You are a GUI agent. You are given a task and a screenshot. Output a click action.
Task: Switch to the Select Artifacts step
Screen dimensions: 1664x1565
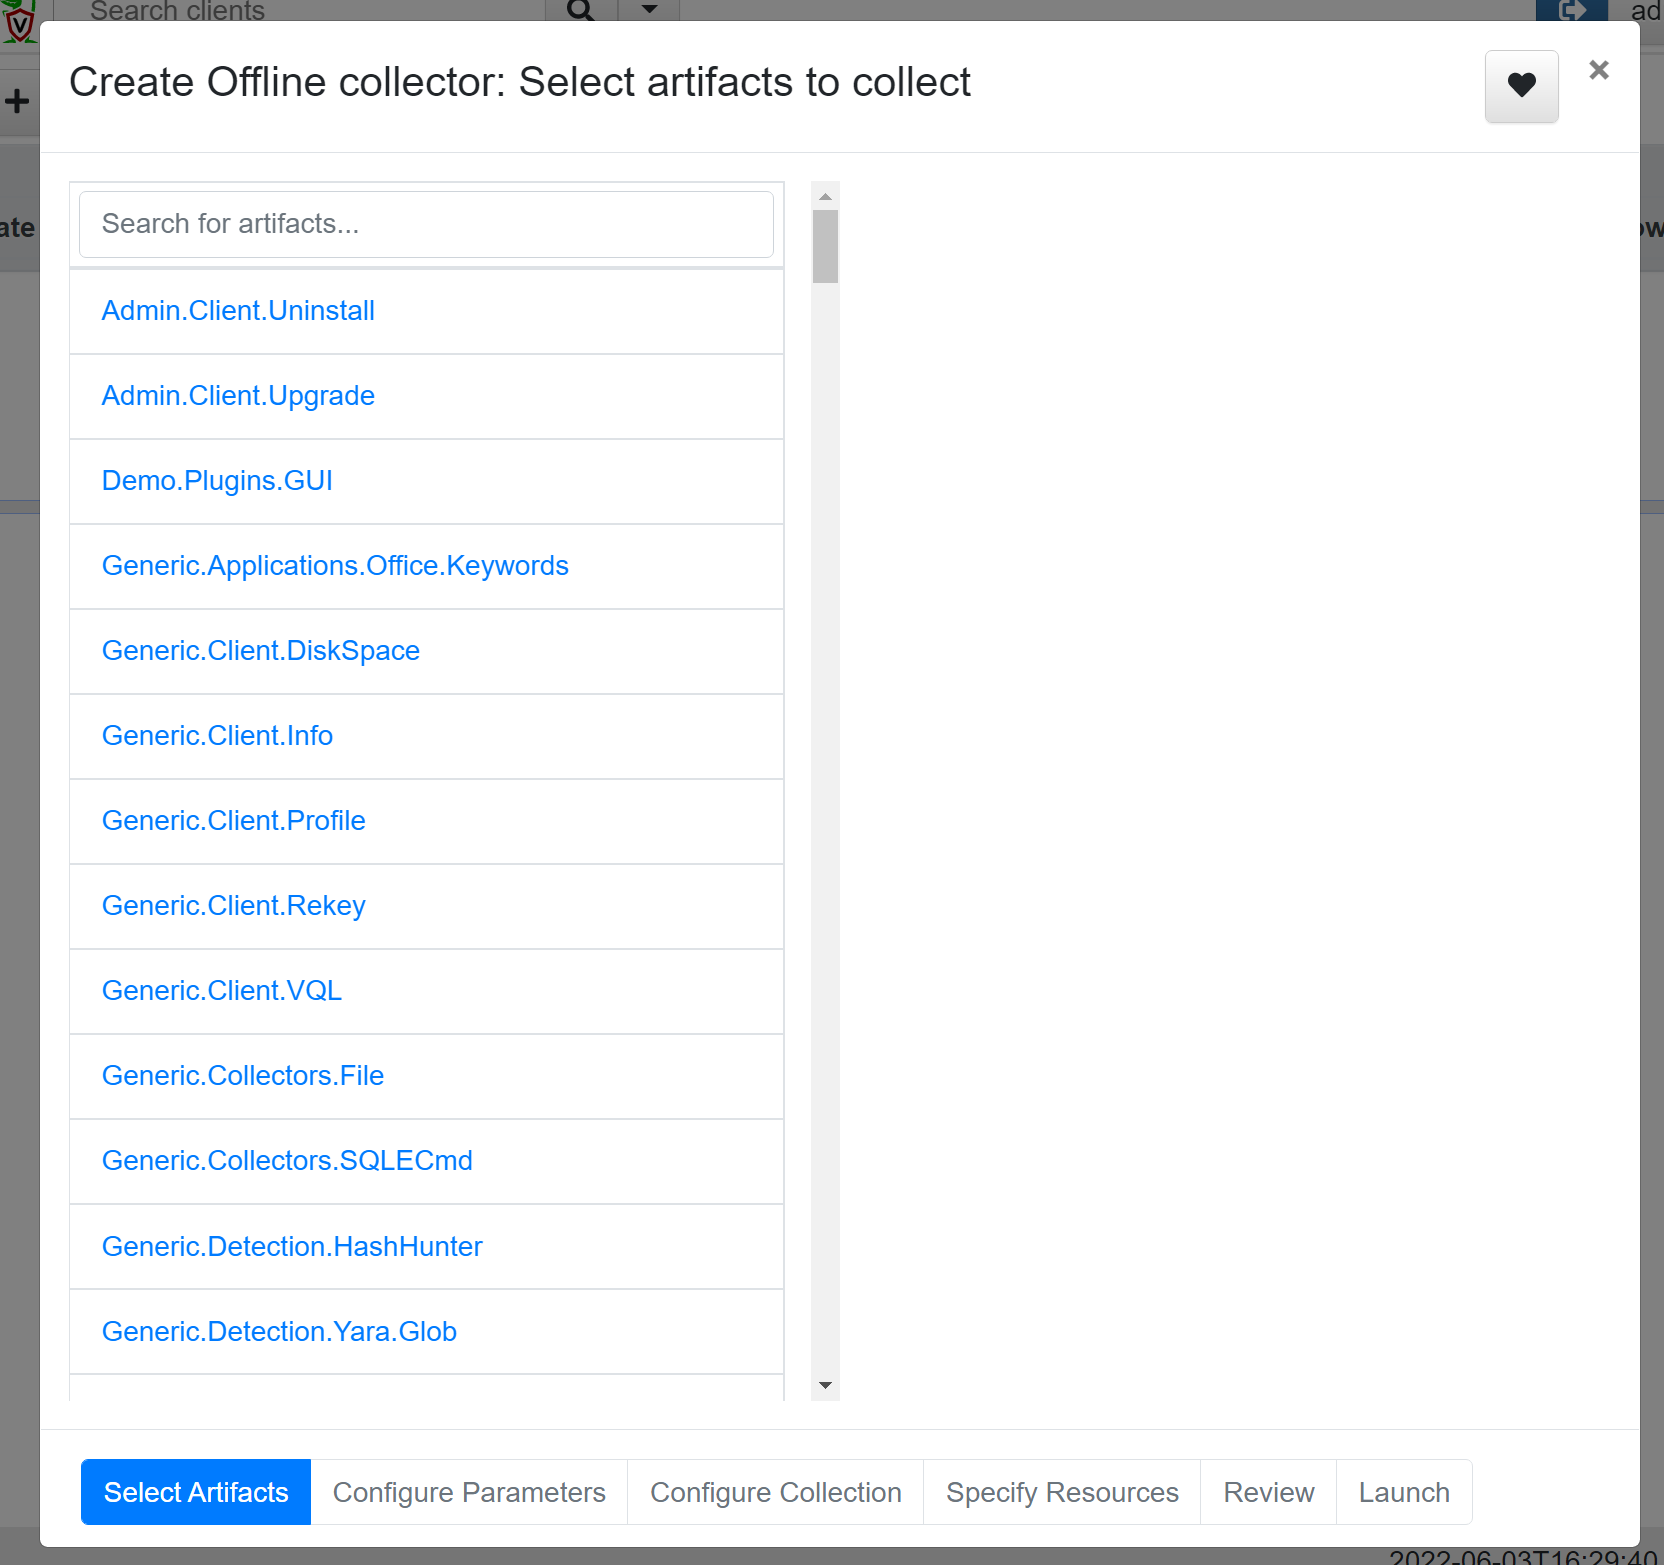196,1492
